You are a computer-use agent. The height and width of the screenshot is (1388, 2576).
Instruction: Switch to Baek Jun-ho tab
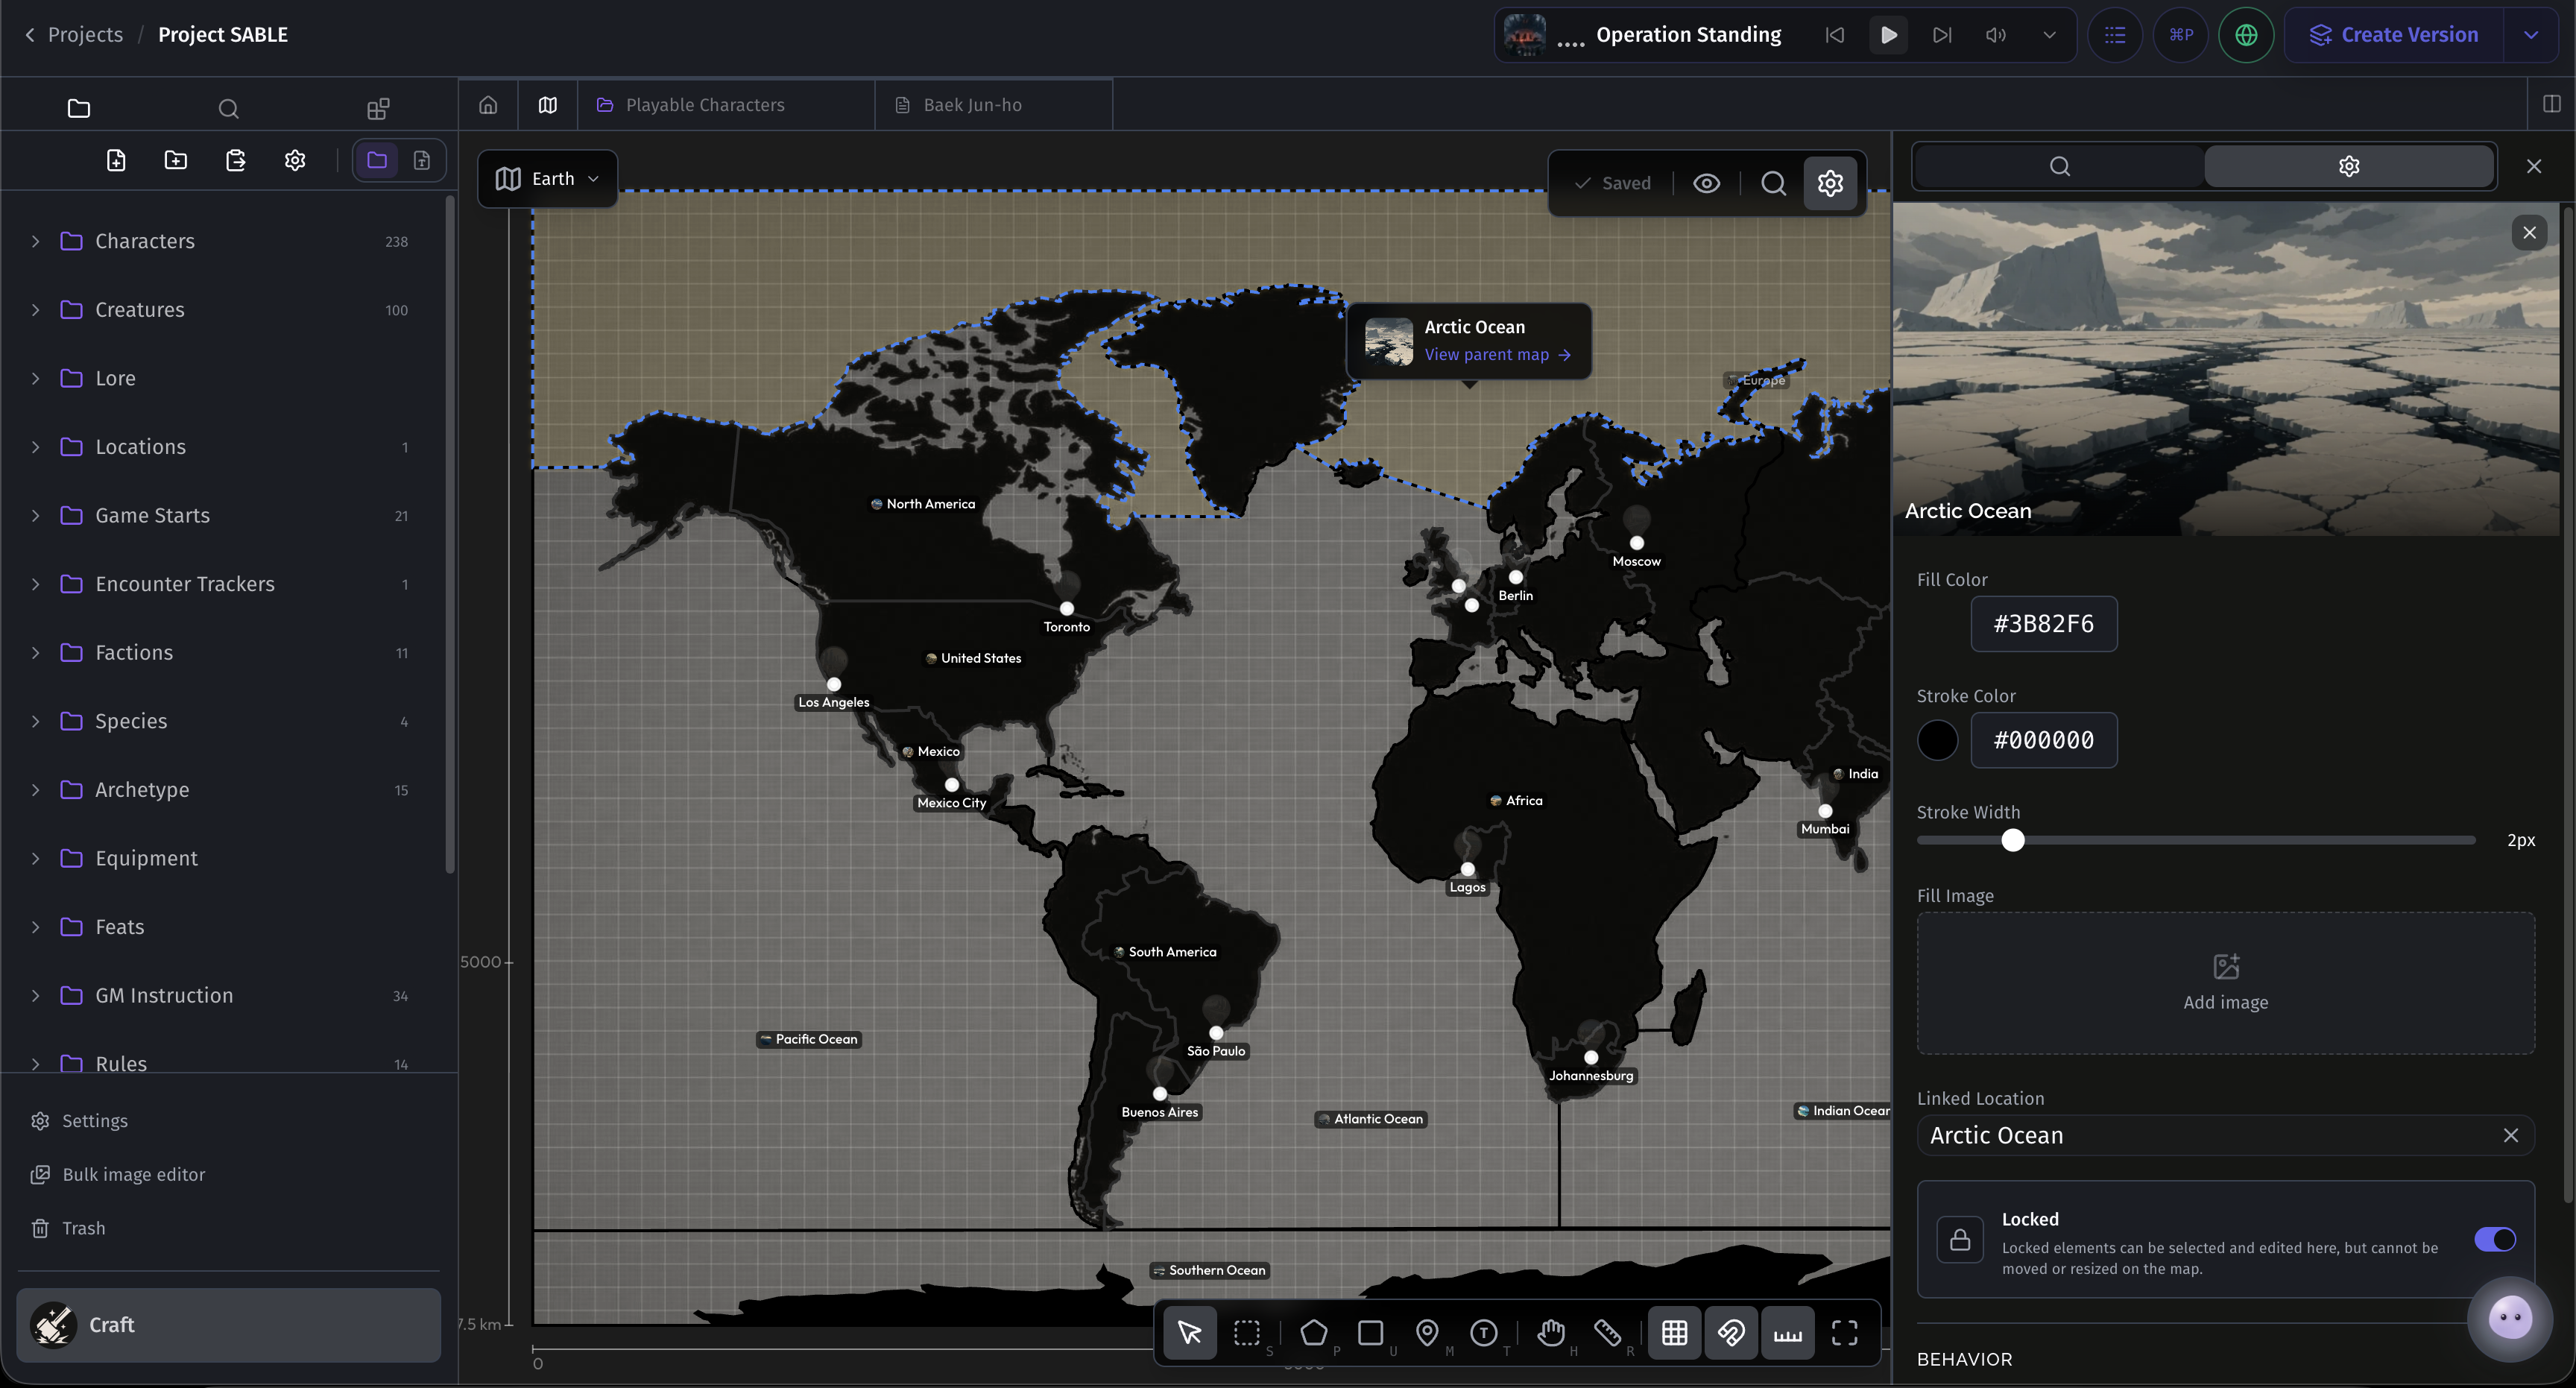pos(994,105)
